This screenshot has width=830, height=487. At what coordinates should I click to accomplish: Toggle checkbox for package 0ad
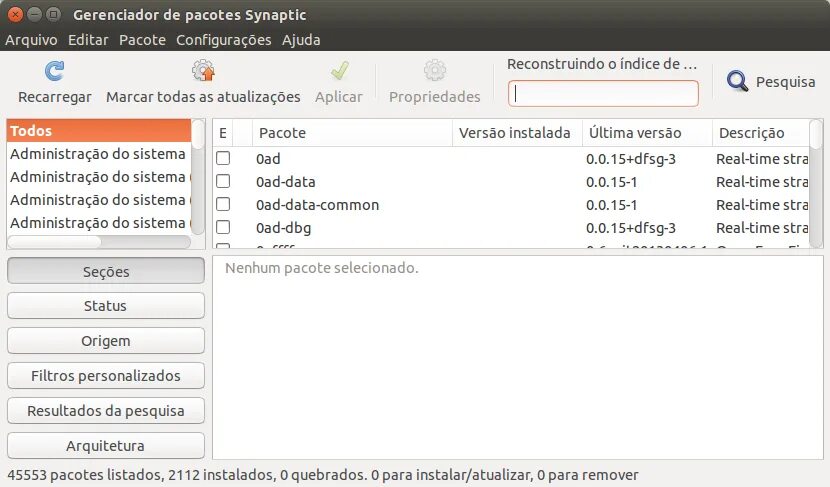click(223, 158)
